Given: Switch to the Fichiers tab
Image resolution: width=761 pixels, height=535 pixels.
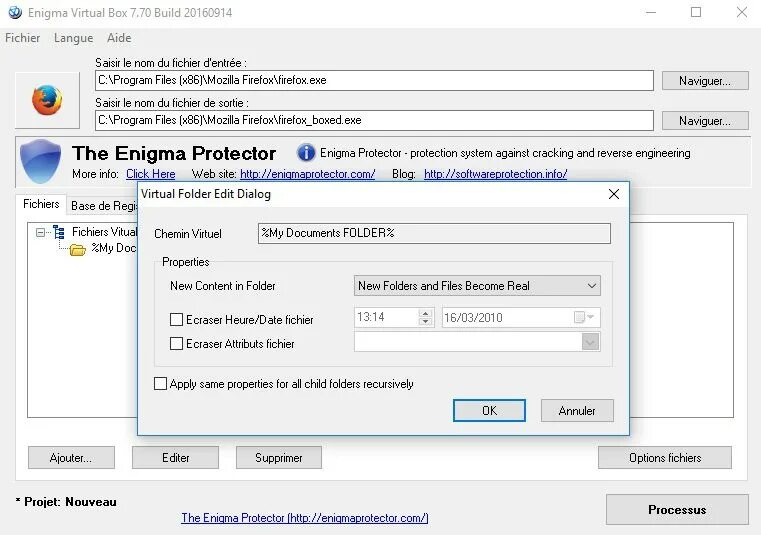Looking at the screenshot, I should coord(41,204).
